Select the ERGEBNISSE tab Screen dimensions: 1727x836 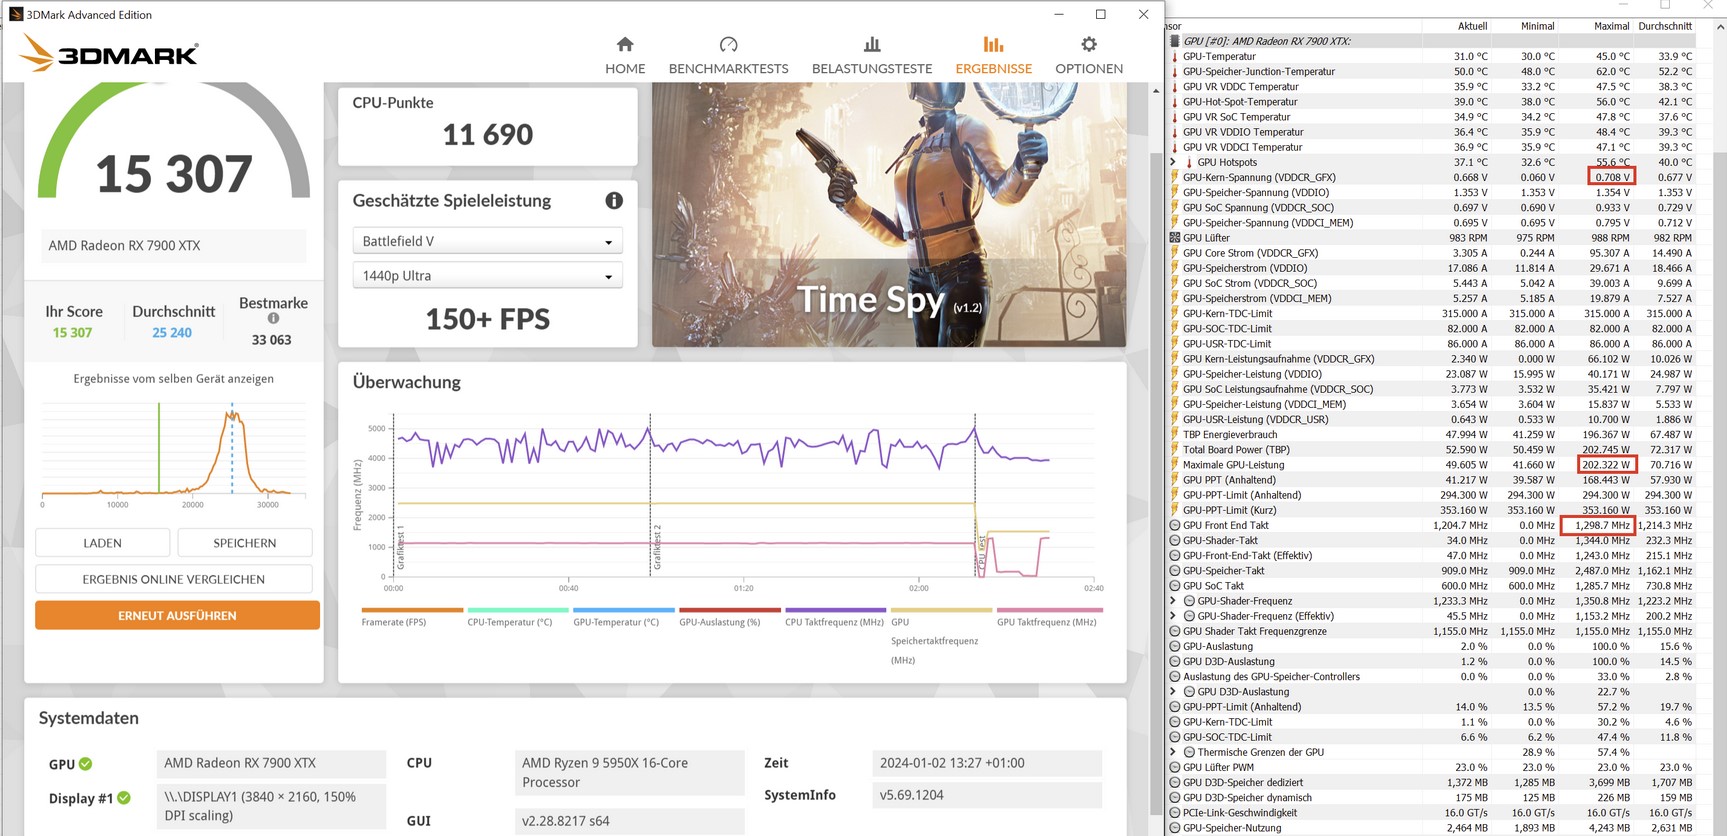(x=993, y=56)
